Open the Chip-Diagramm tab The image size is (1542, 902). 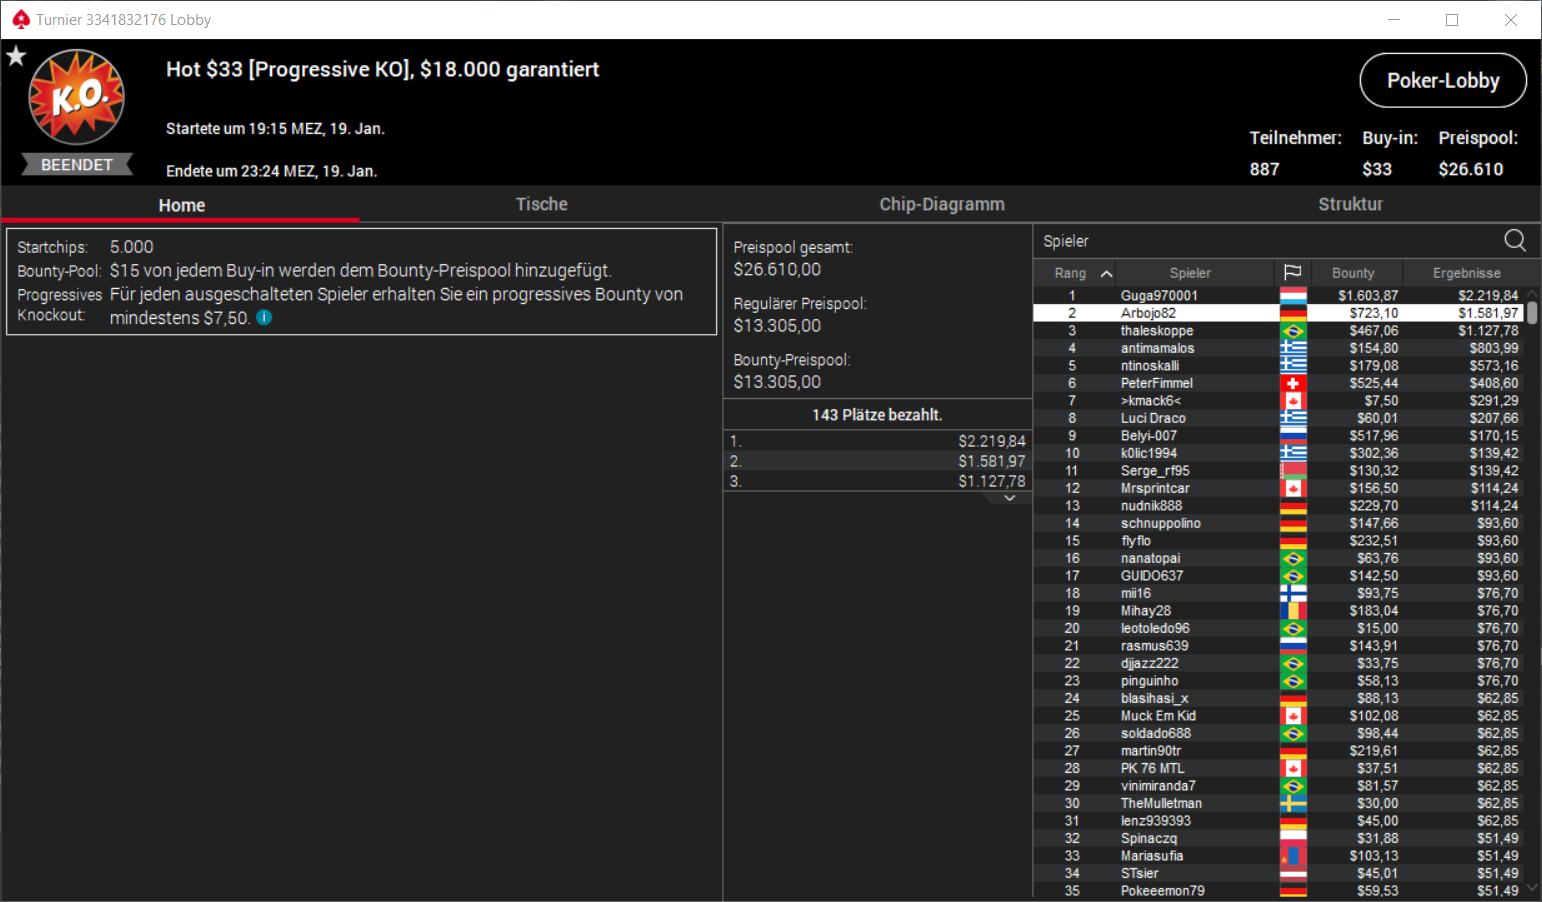[942, 204]
